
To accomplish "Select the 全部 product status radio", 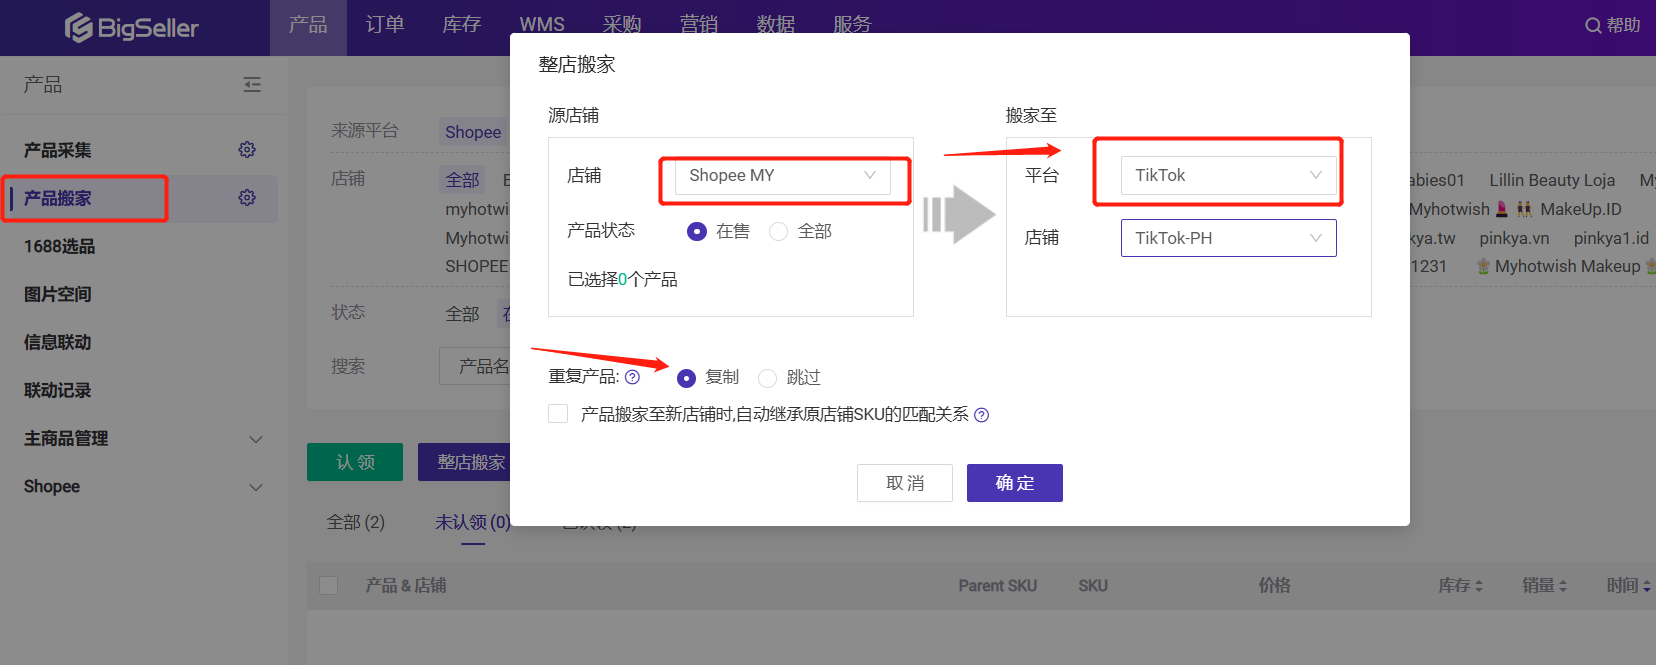I will (x=779, y=232).
